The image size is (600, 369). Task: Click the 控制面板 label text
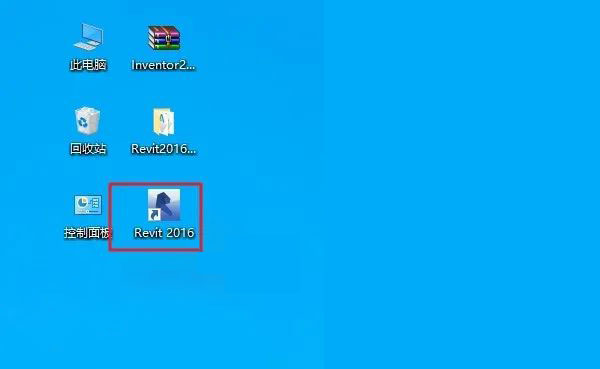[x=87, y=233]
